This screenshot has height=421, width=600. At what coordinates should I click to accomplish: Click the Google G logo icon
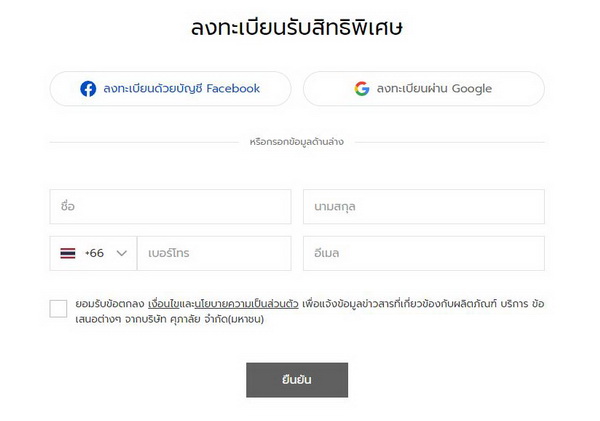click(x=362, y=89)
